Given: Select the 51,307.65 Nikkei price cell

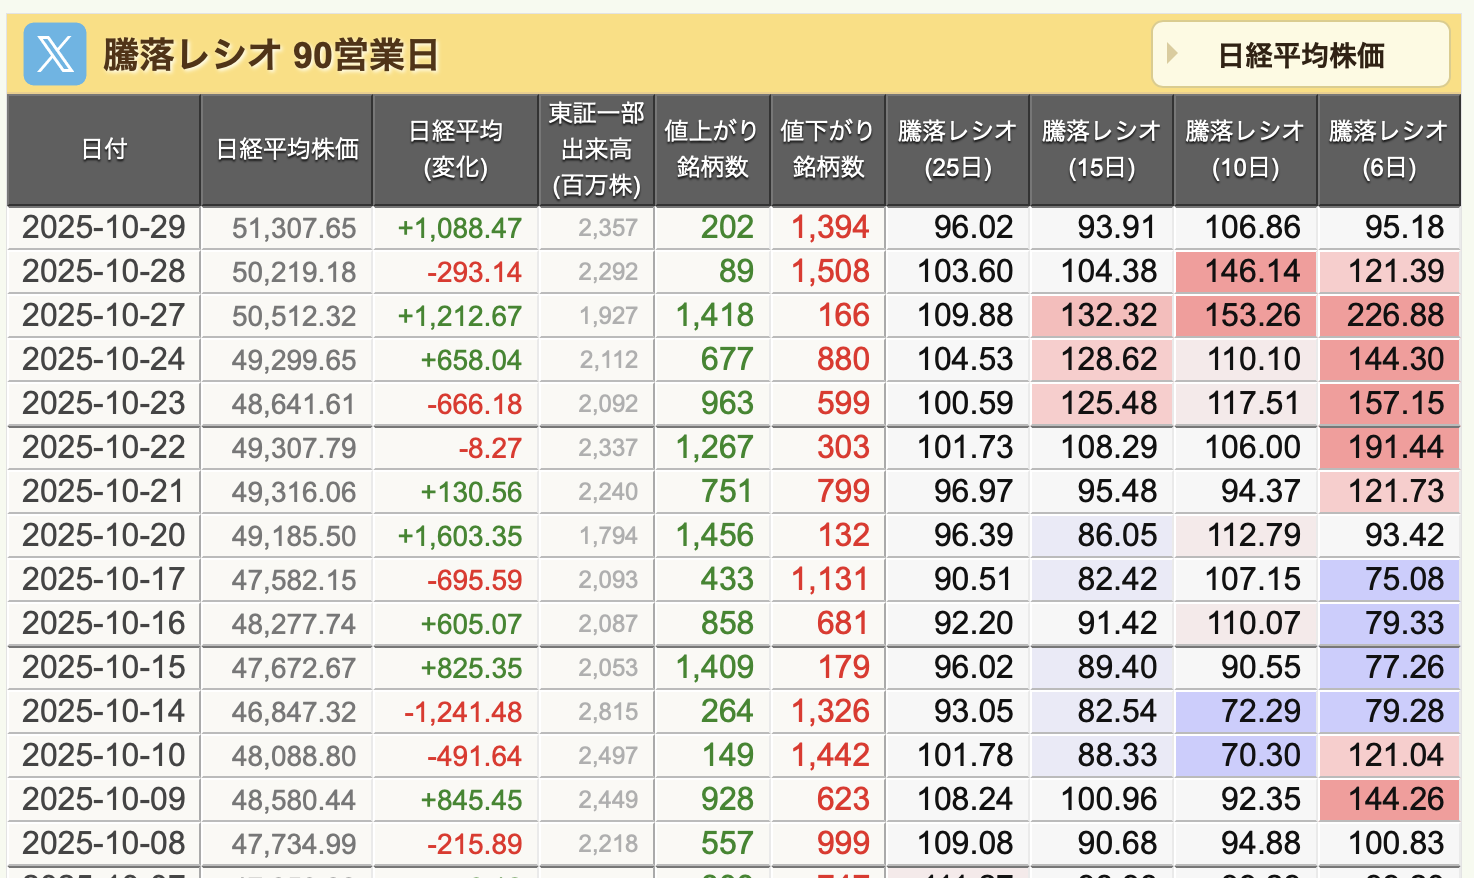Looking at the screenshot, I should click(x=294, y=229).
